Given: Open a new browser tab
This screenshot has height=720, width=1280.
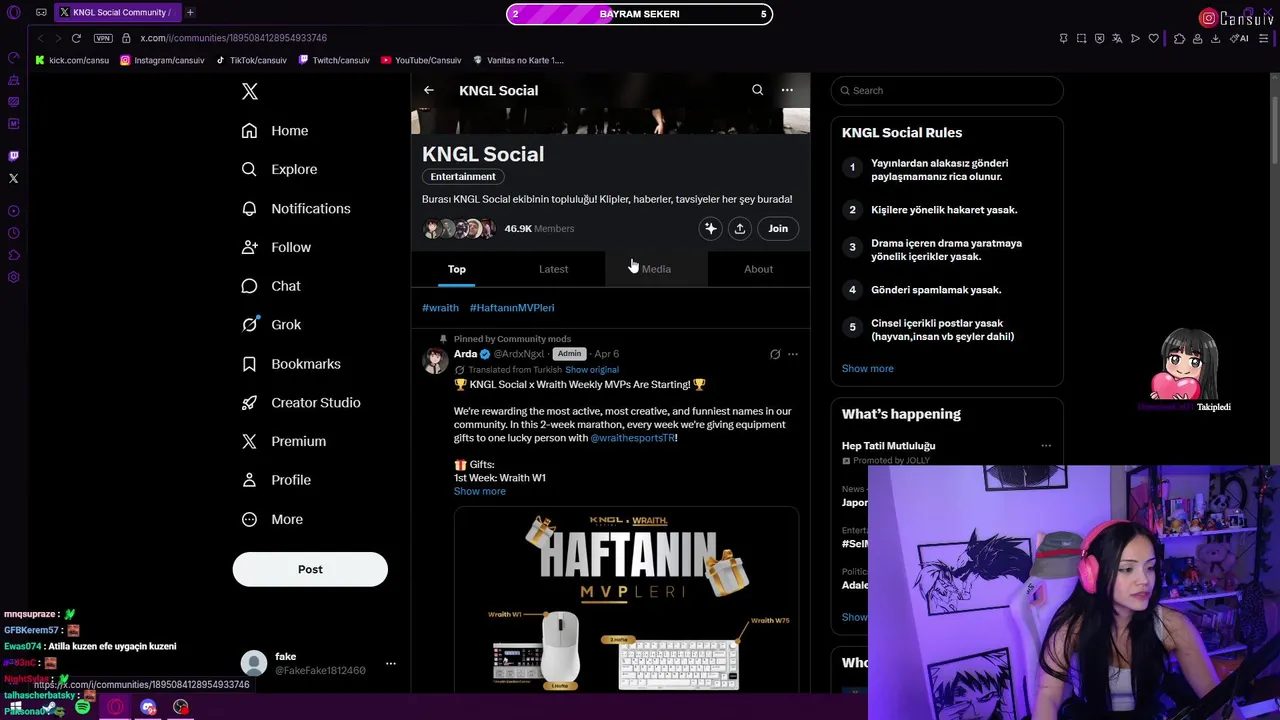Looking at the screenshot, I should click(x=190, y=13).
